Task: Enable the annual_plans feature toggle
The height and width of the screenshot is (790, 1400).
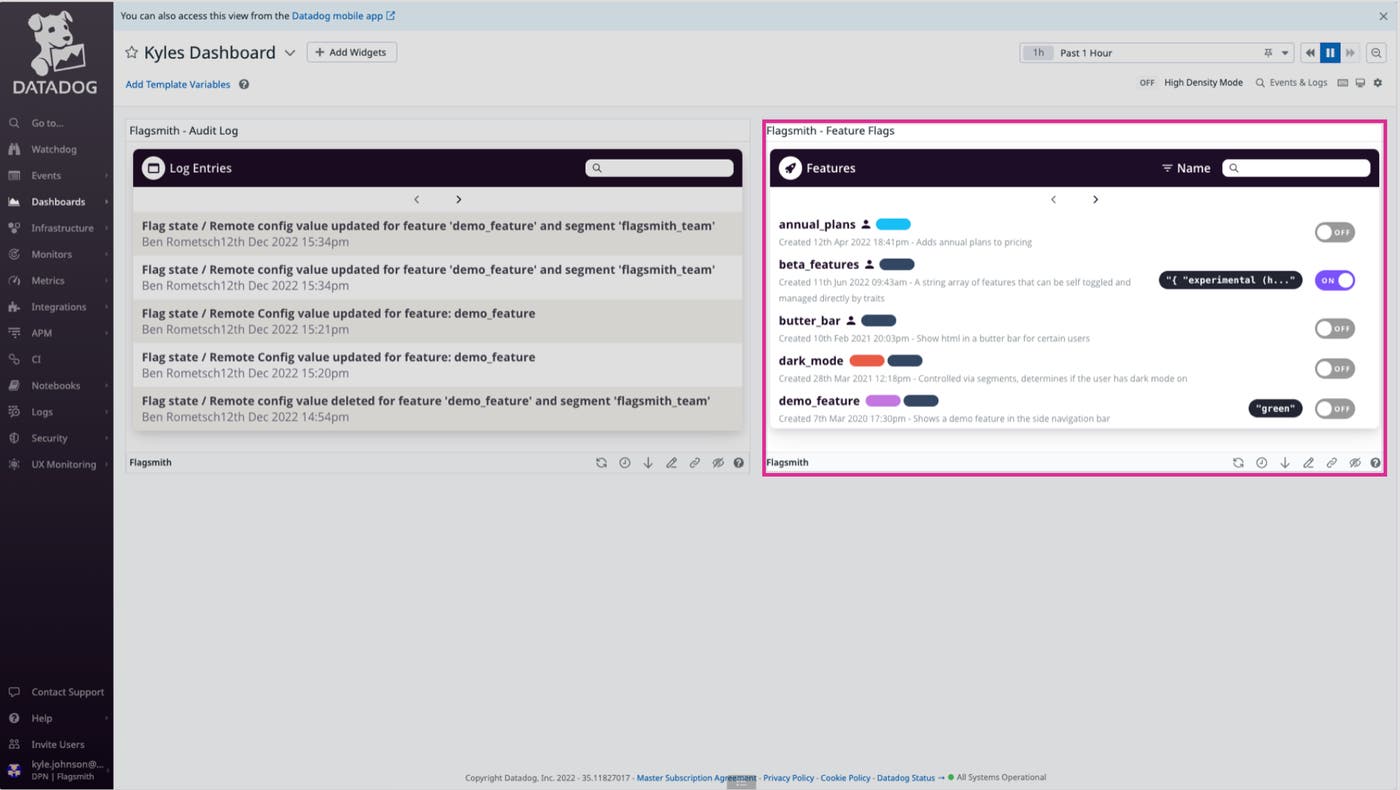Action: click(1334, 232)
